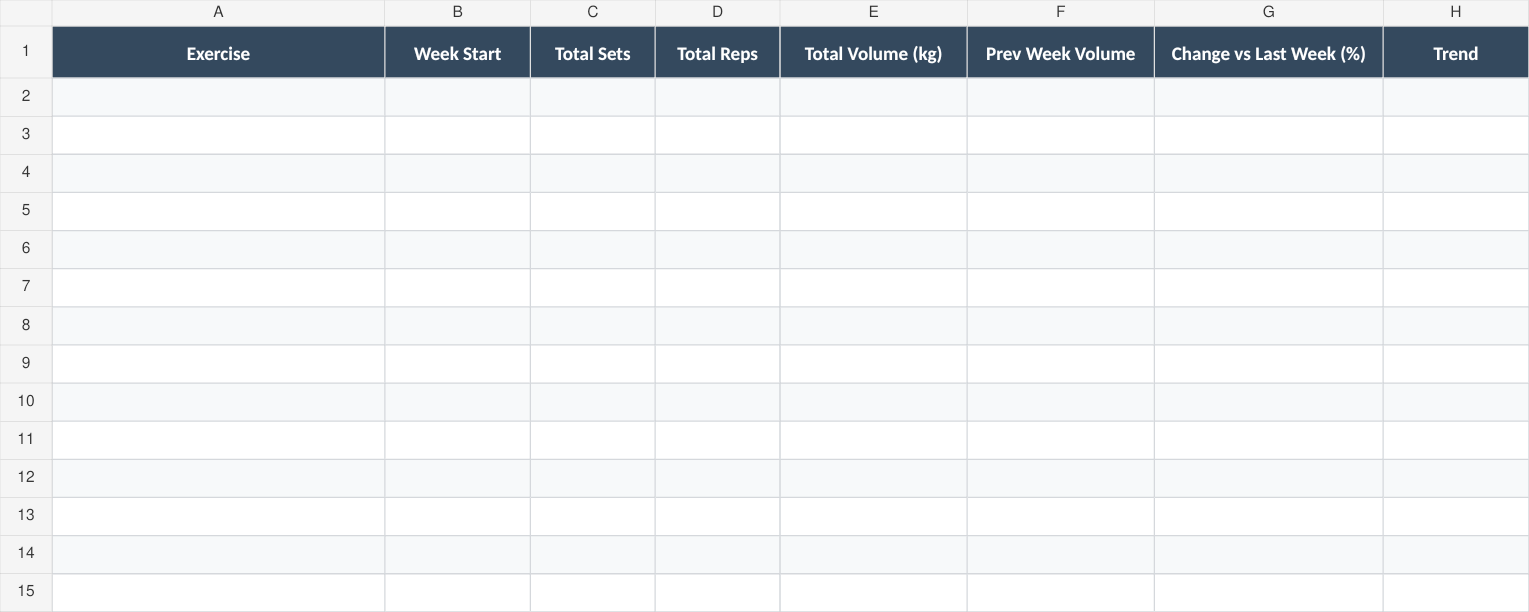
Task: Select row 2 header
Action: [26, 97]
